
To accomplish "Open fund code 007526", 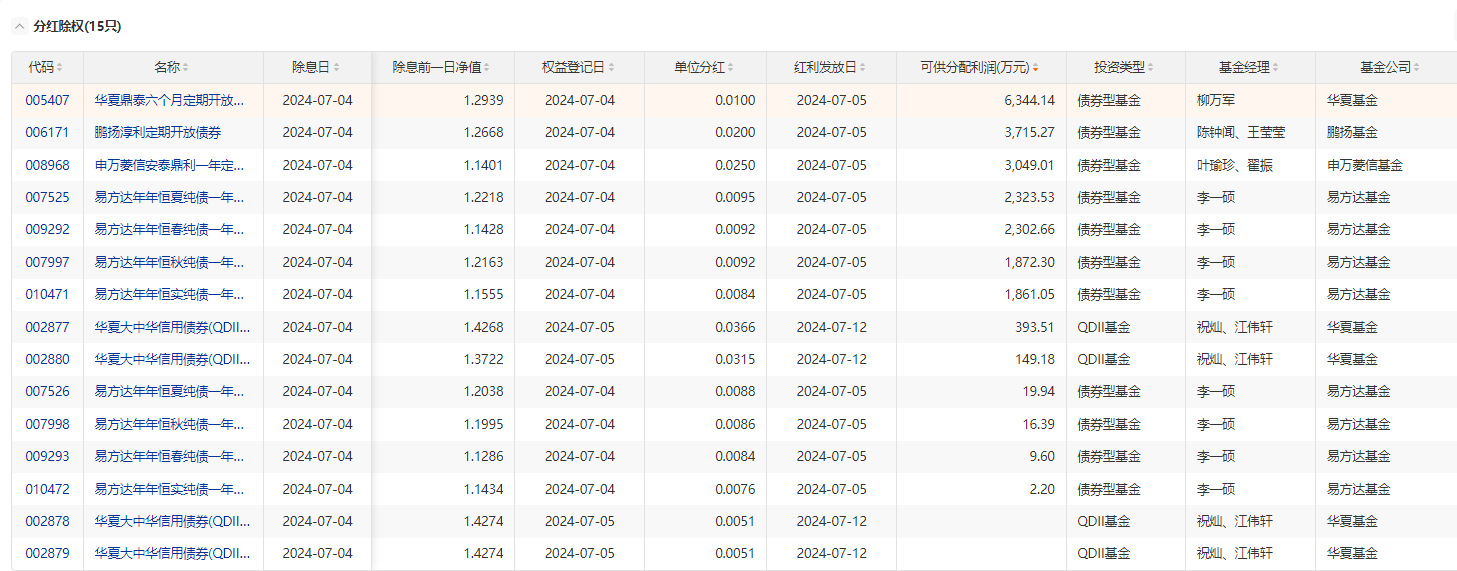I will point(47,391).
